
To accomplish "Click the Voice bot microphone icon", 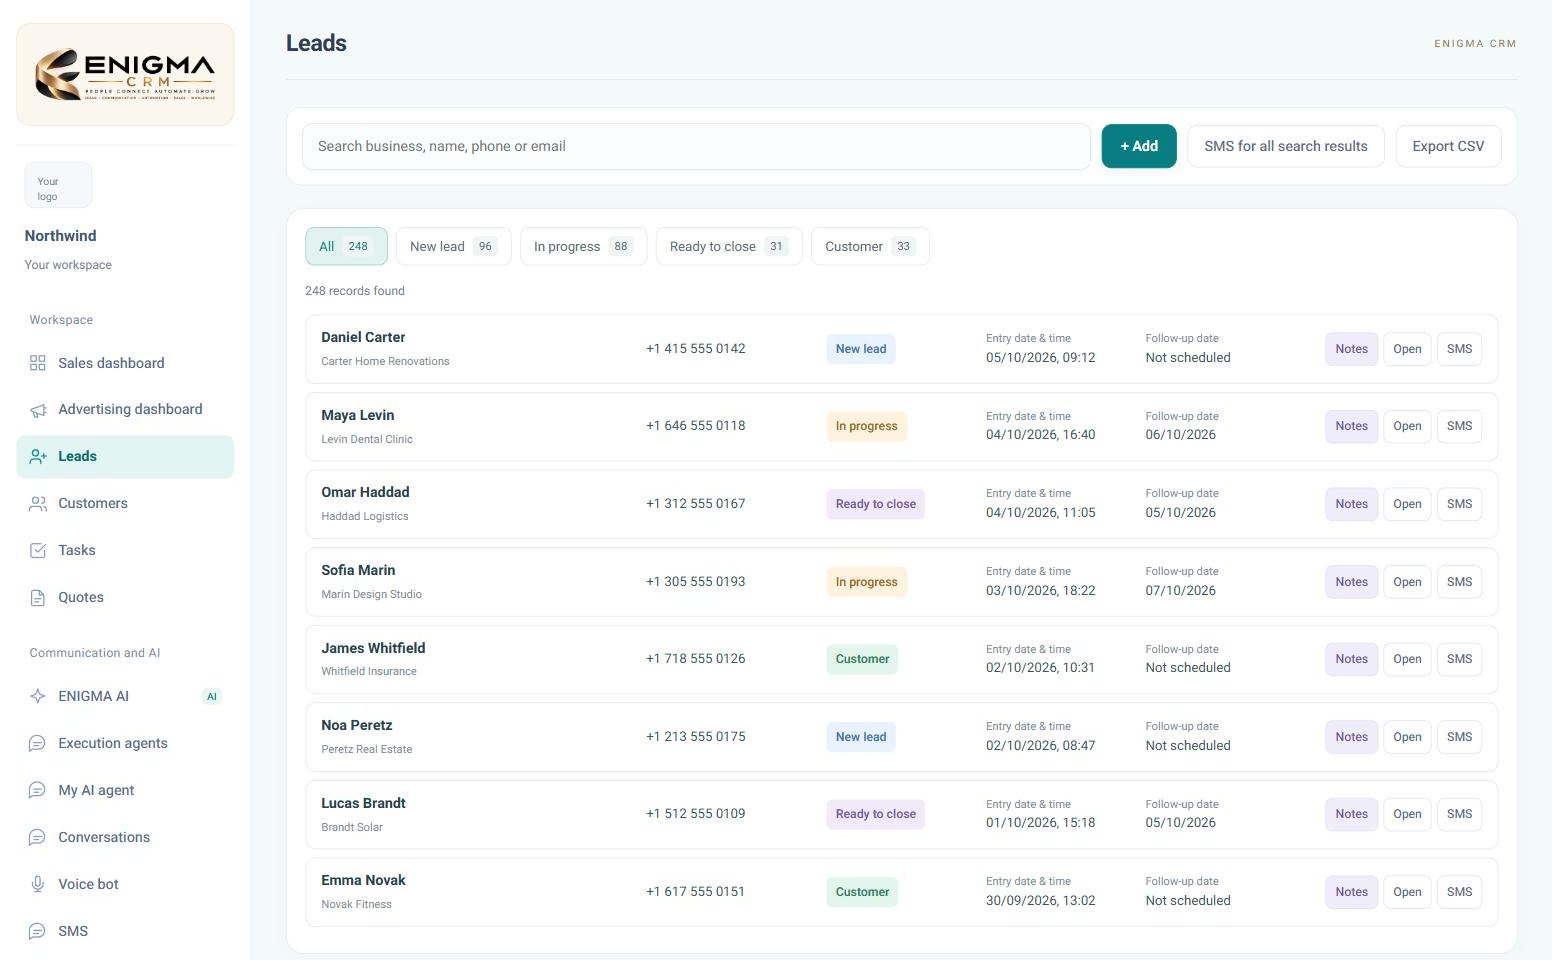I will (x=38, y=885).
